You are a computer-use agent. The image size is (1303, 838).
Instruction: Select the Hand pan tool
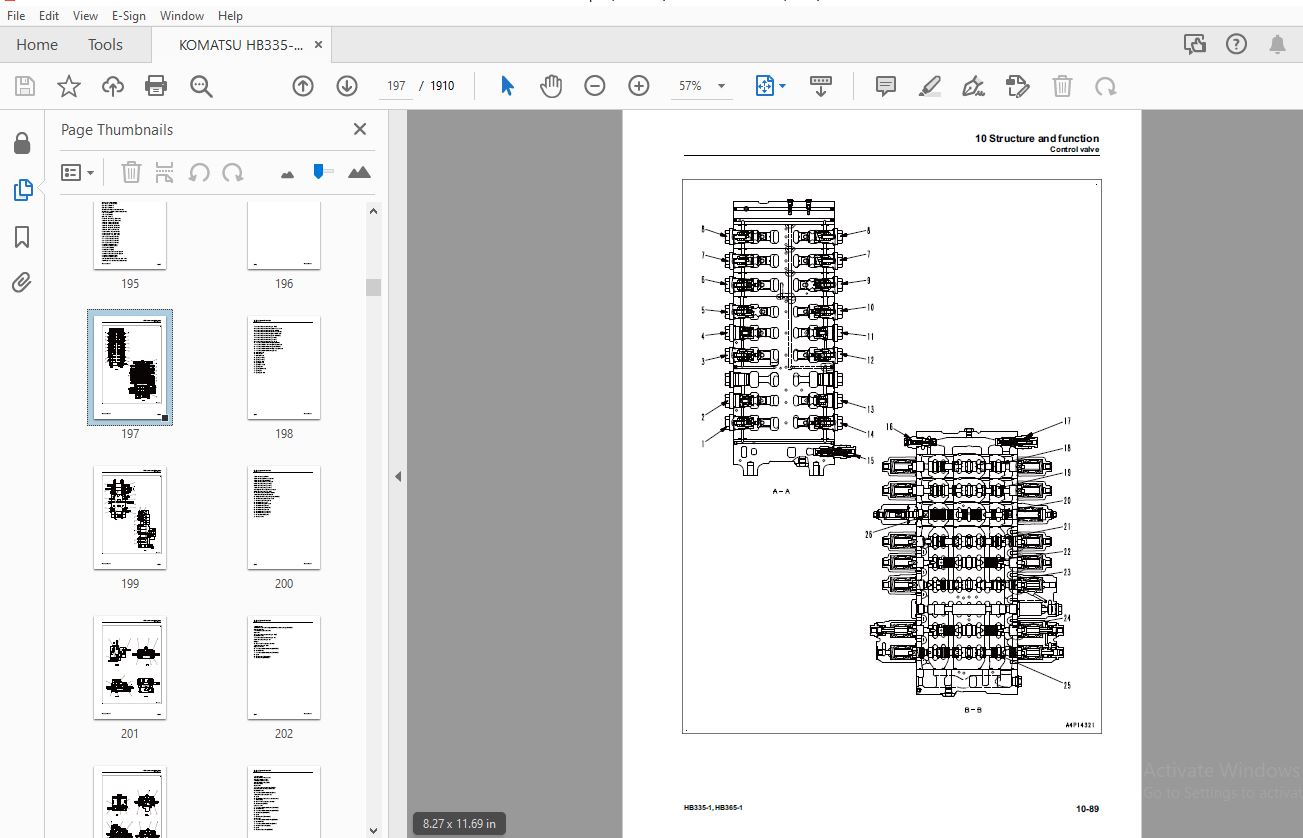pyautogui.click(x=551, y=86)
